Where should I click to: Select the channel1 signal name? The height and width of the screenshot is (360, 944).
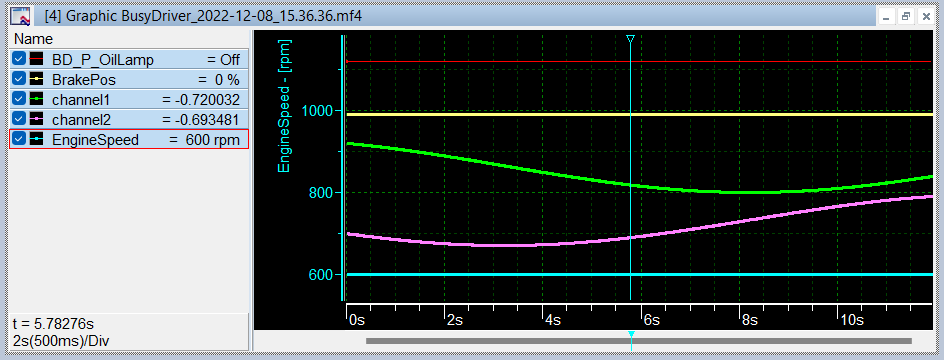tap(81, 99)
